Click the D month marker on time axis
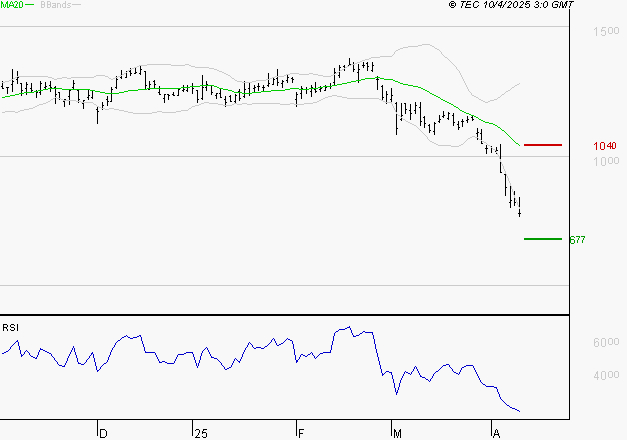 (x=103, y=432)
